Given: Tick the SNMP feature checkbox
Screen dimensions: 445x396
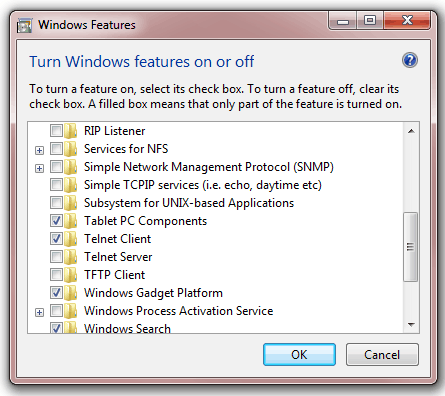Looking at the screenshot, I should click(x=56, y=166).
